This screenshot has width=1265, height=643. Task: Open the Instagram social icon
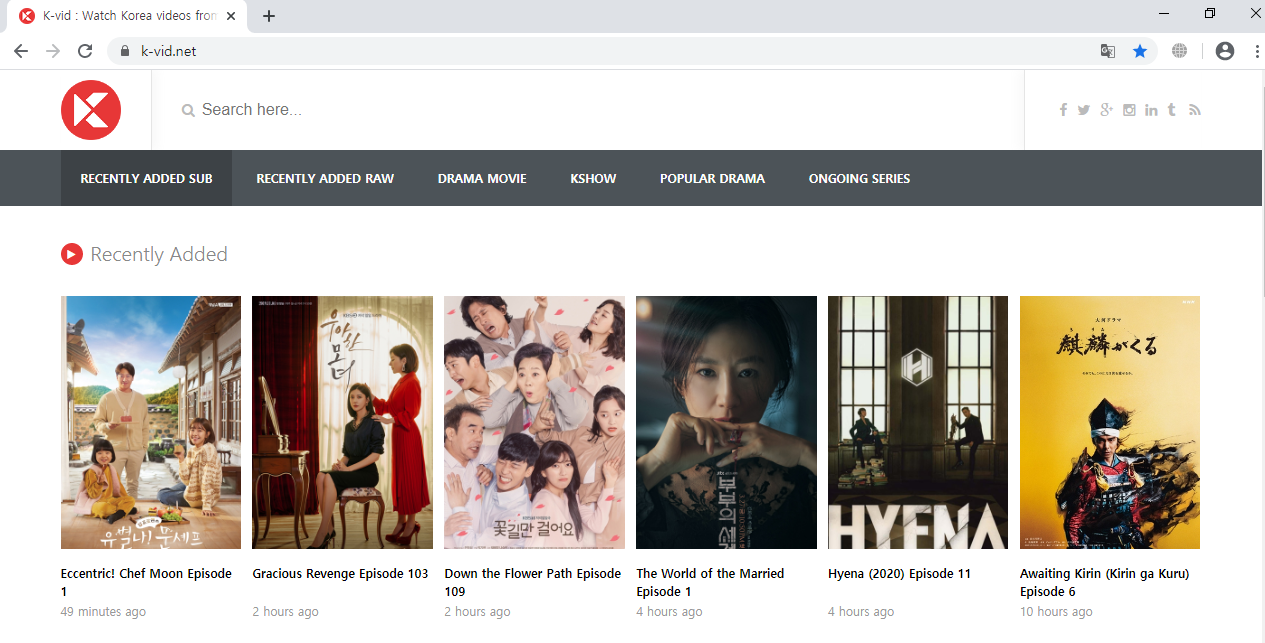pos(1129,110)
